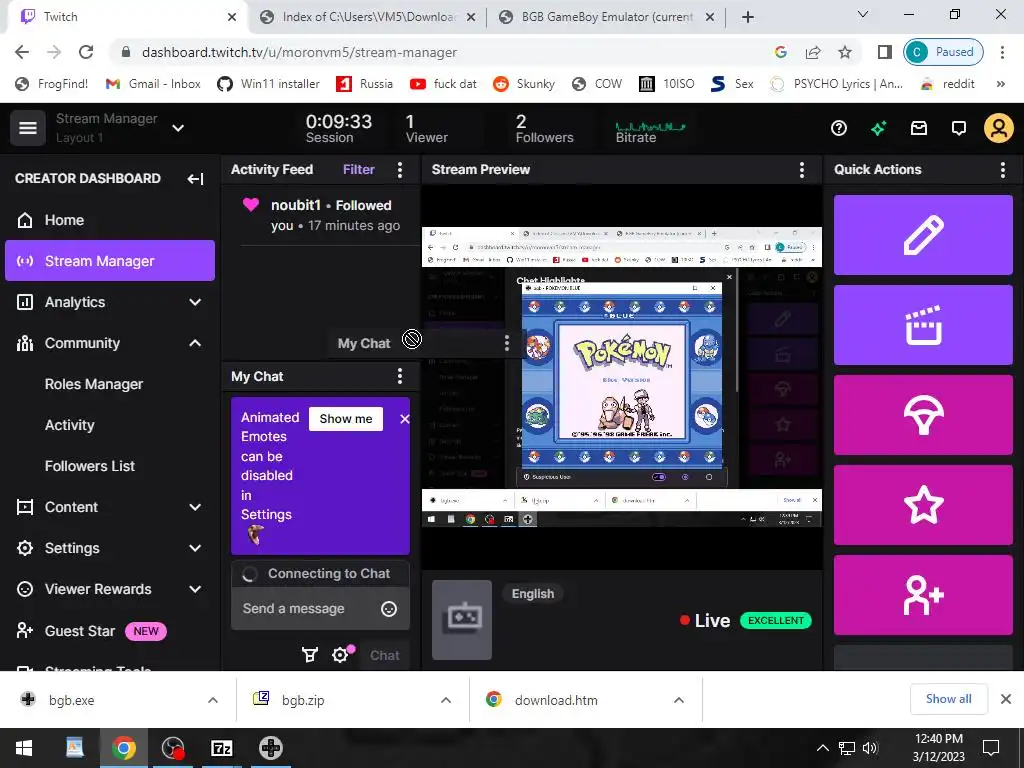Click the Bitrate graph in header

(x=650, y=127)
